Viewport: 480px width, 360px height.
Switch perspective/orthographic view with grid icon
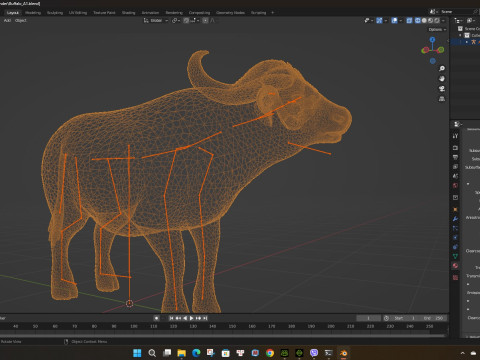(442, 99)
